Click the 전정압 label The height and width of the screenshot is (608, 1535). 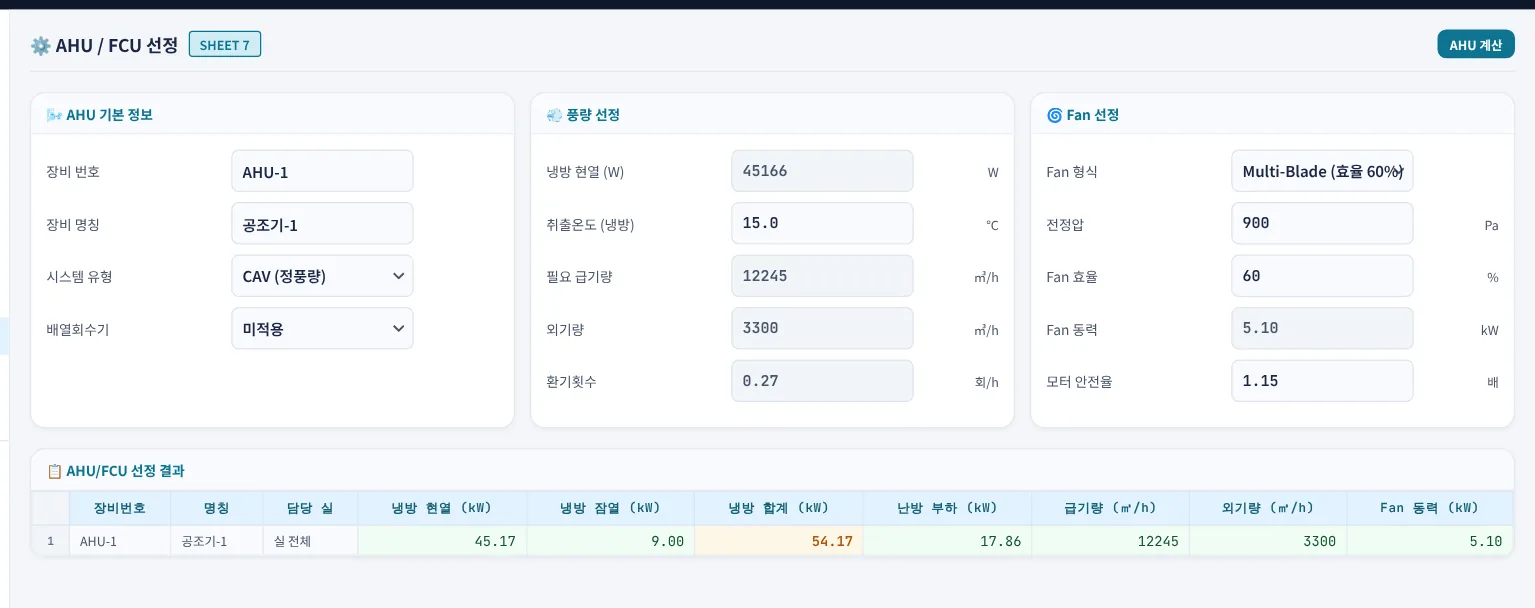pos(1065,225)
